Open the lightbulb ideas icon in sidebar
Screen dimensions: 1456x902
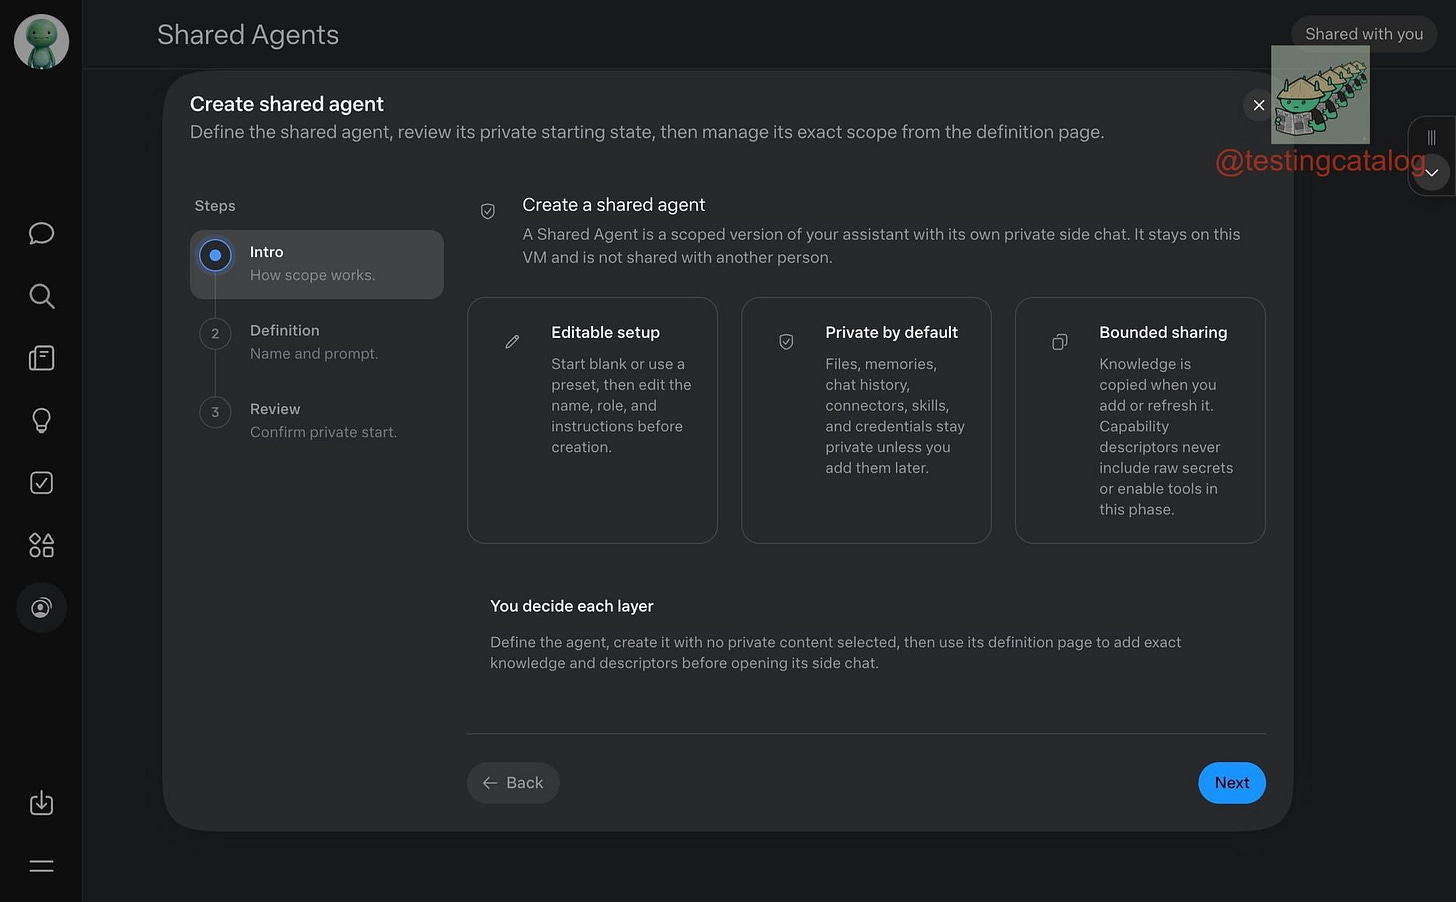click(41, 420)
